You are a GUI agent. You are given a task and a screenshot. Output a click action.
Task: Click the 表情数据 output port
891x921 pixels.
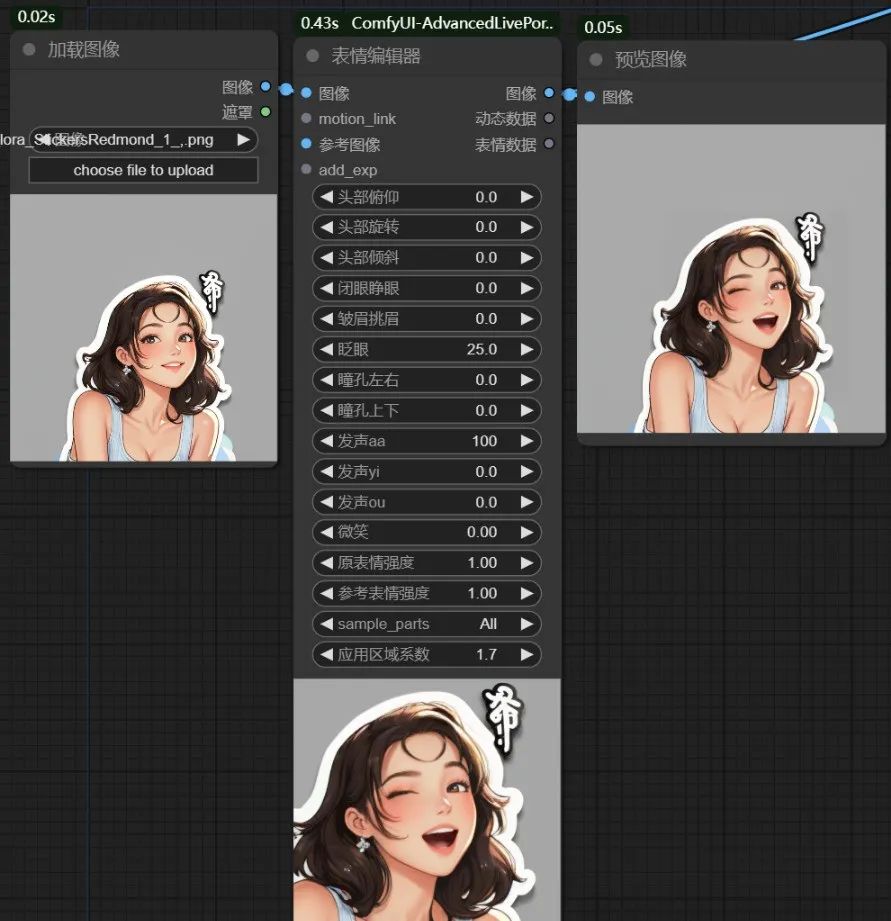(x=549, y=143)
